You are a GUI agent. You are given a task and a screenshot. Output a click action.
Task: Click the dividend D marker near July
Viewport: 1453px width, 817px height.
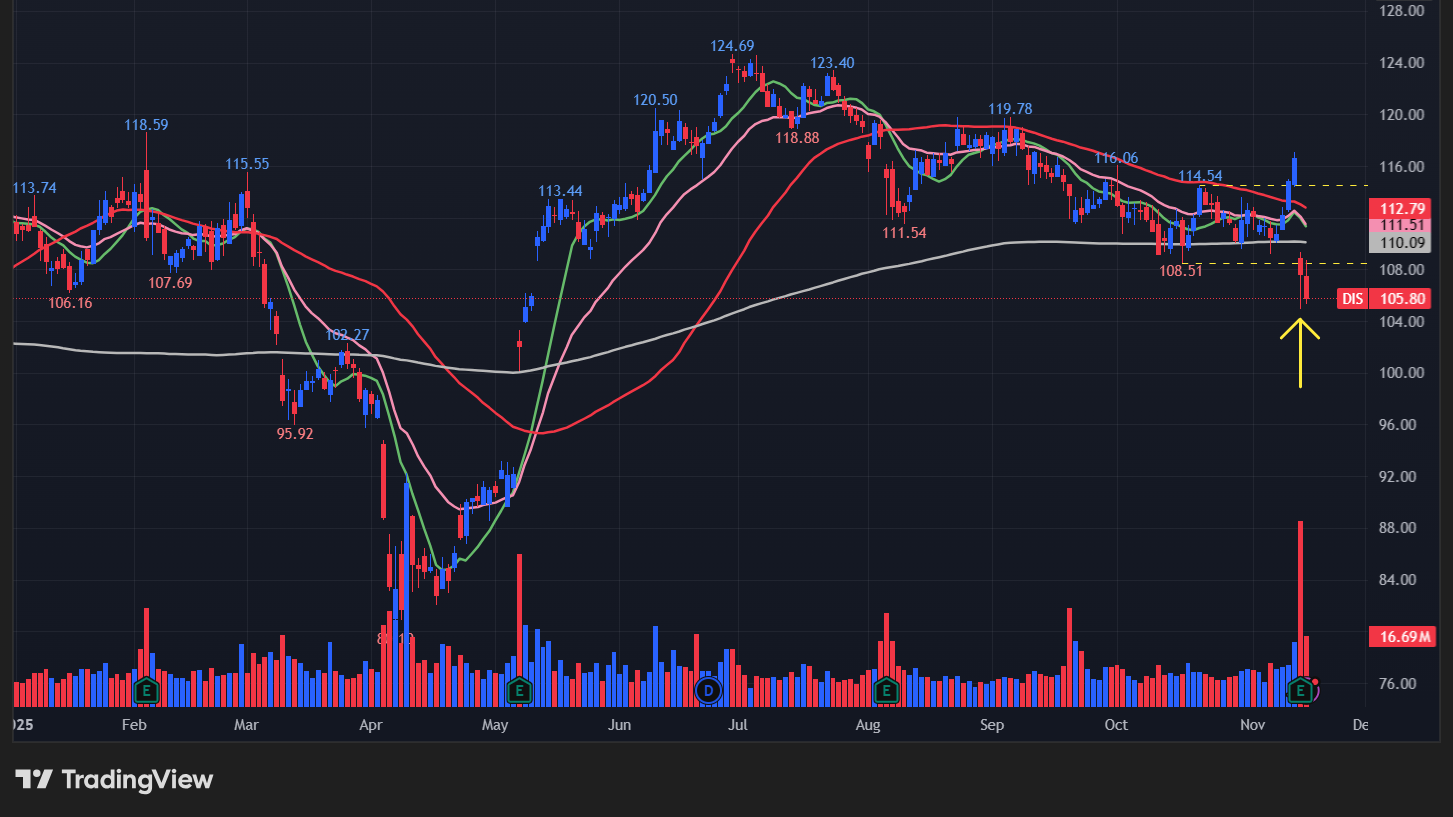[709, 689]
